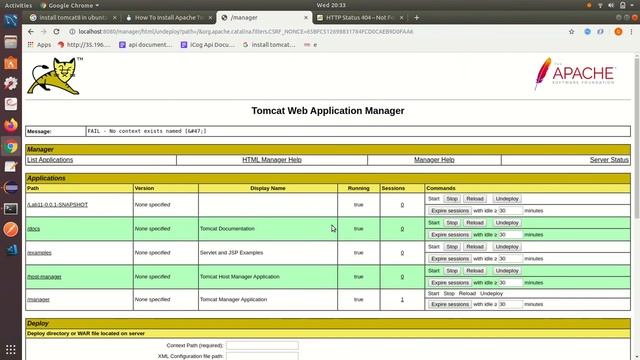Open the /manager application path link
This screenshot has width=640, height=360.
point(38,300)
